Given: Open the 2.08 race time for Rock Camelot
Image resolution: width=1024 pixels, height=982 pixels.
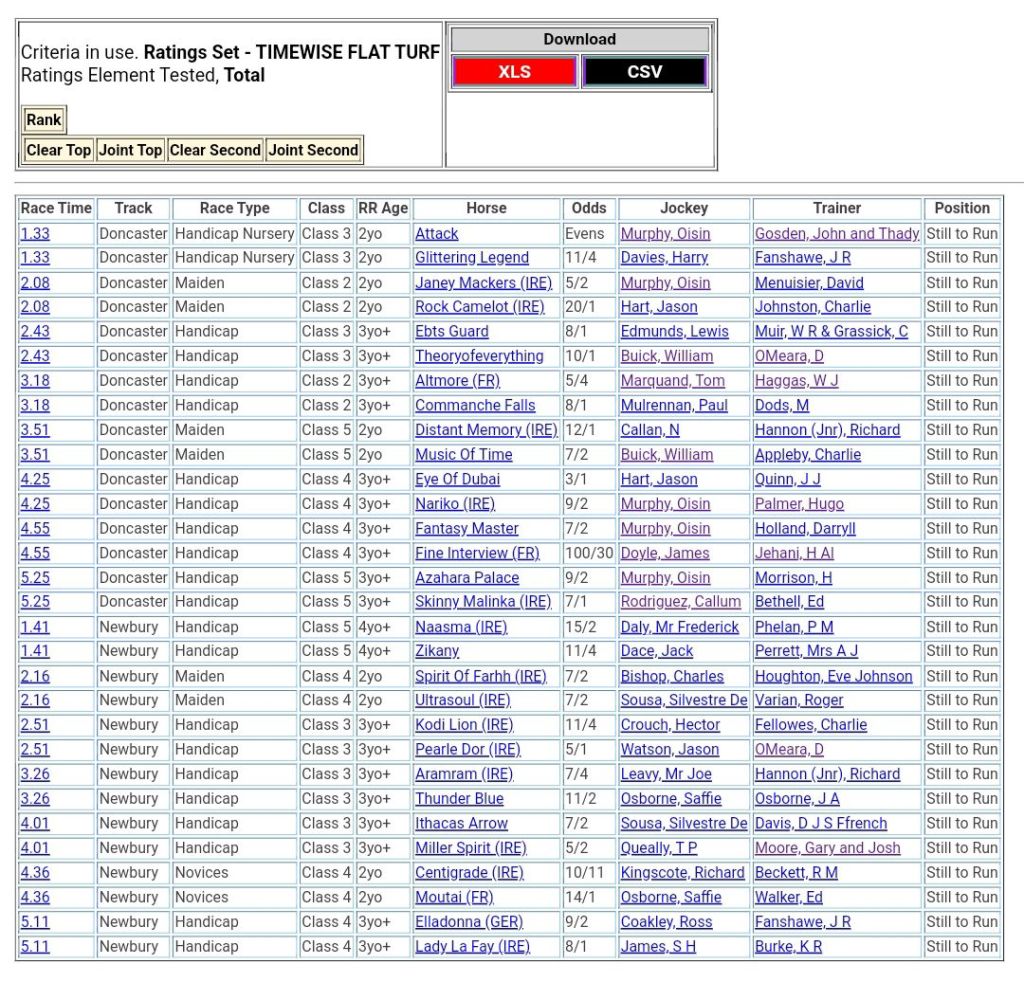Looking at the screenshot, I should [x=35, y=307].
